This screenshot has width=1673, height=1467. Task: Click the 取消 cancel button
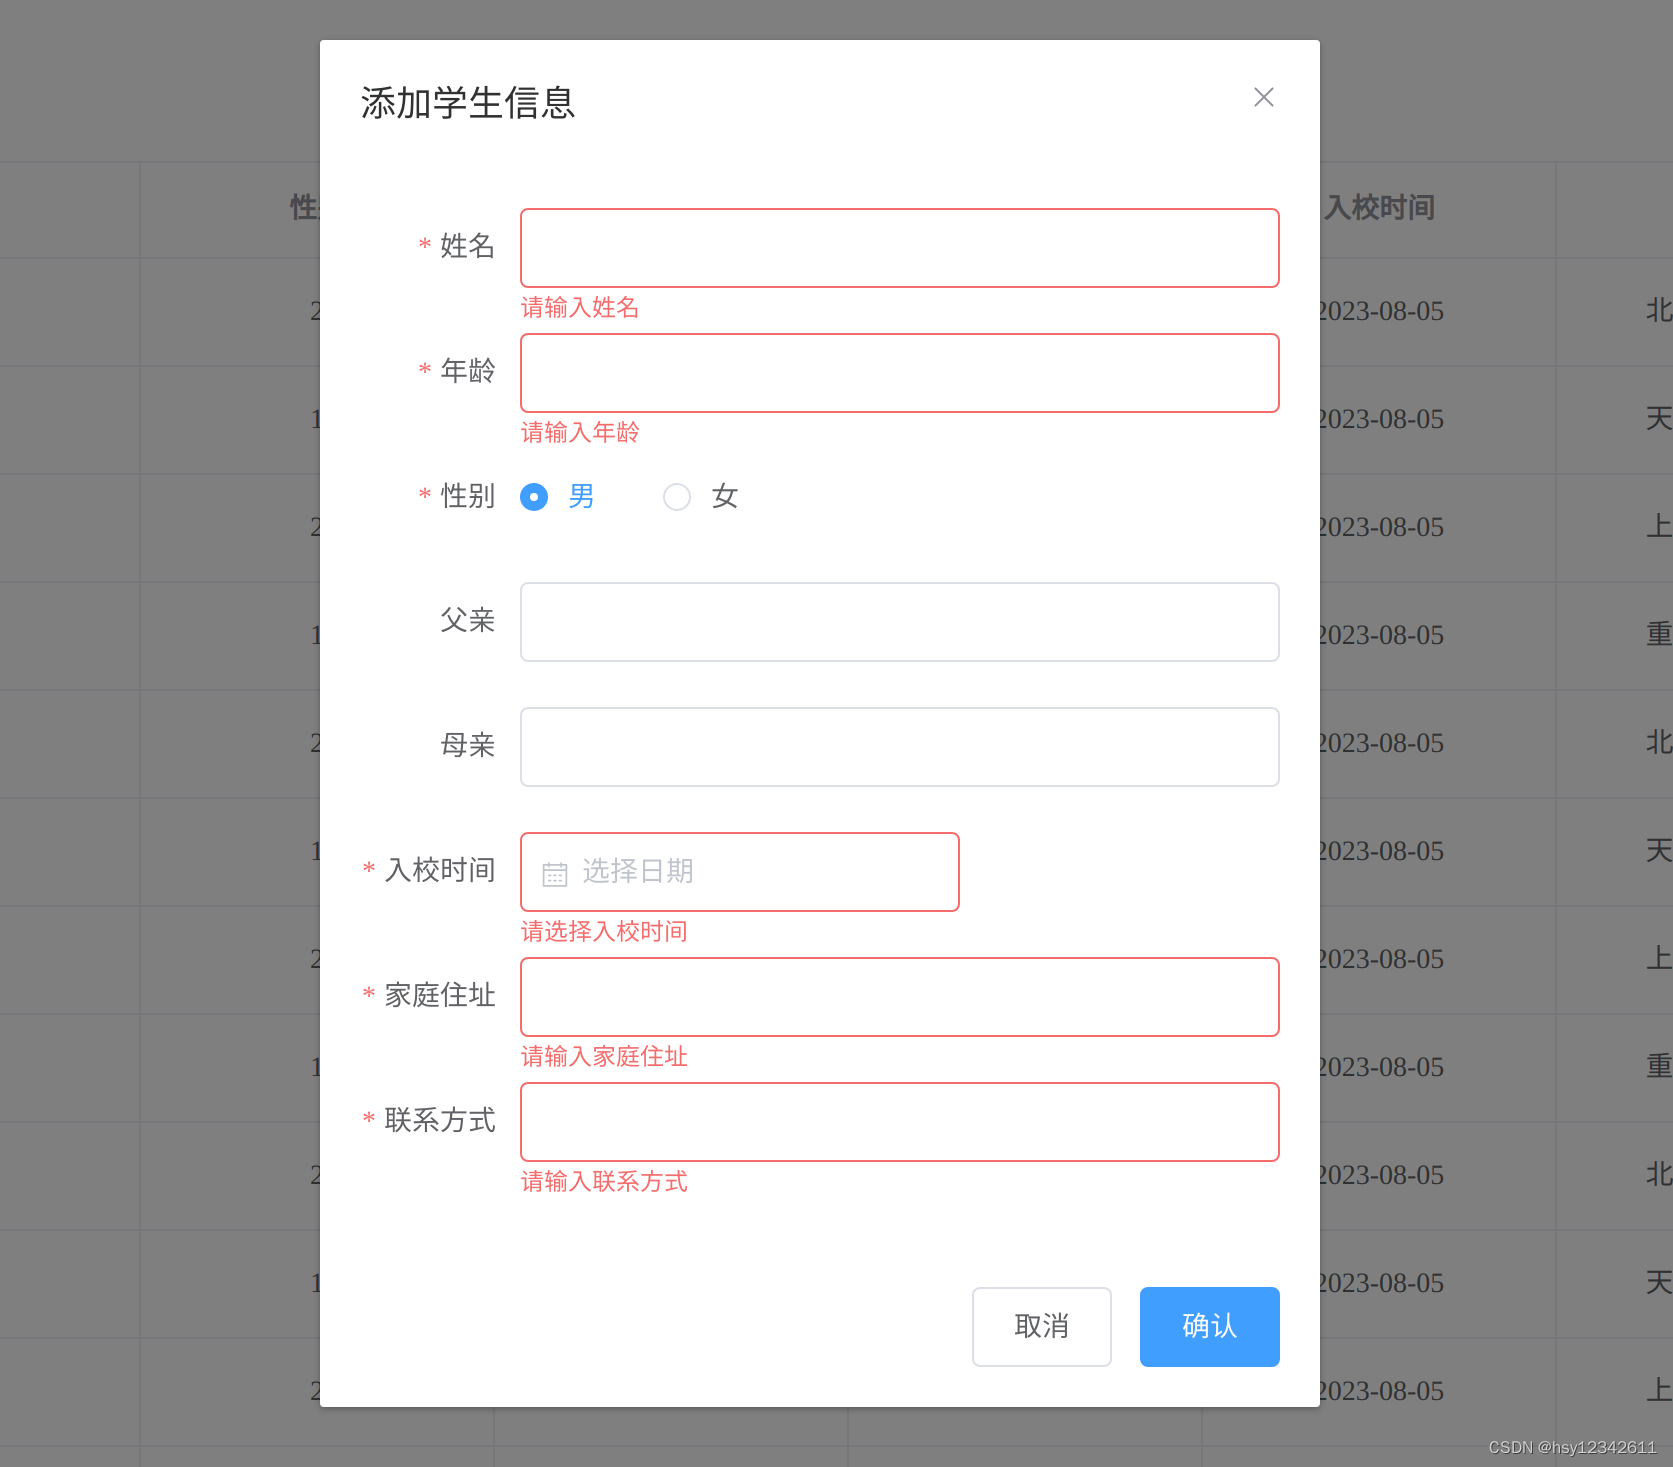click(1041, 1326)
